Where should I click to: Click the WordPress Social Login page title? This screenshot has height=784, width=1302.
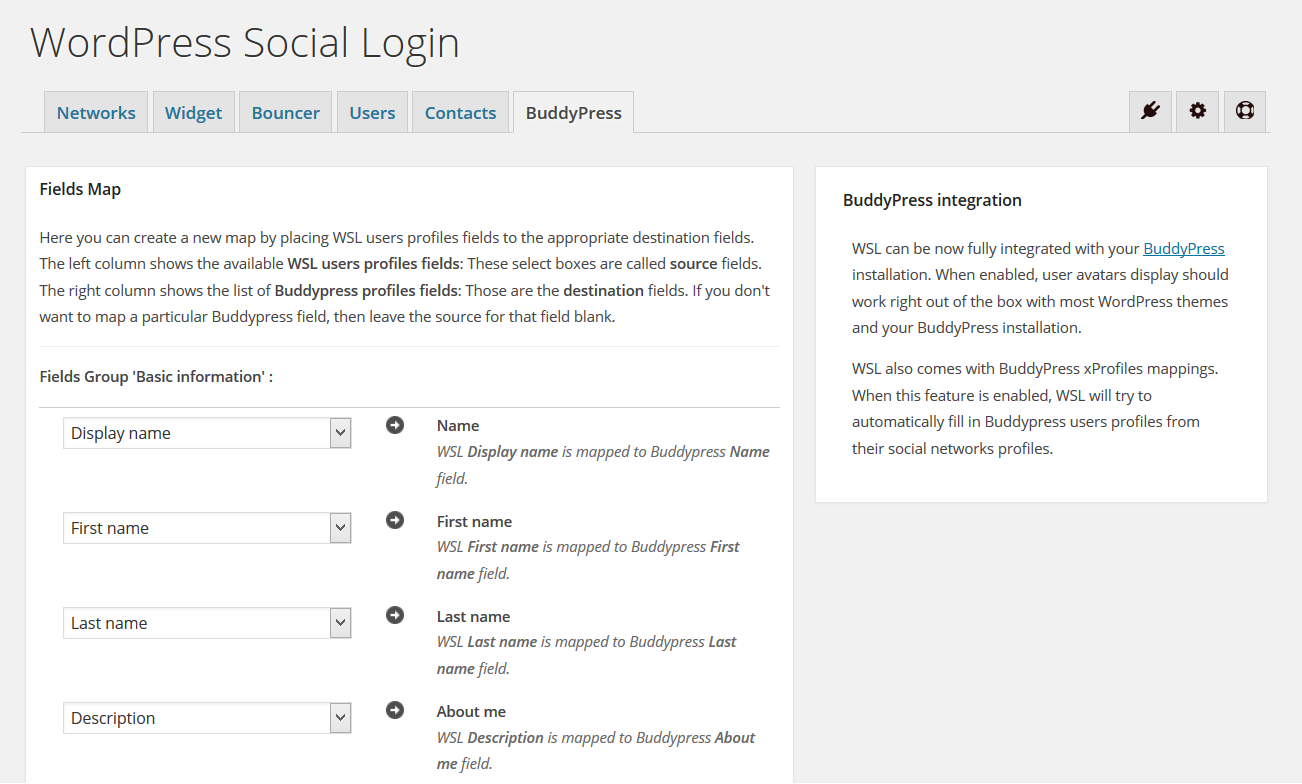pos(245,43)
